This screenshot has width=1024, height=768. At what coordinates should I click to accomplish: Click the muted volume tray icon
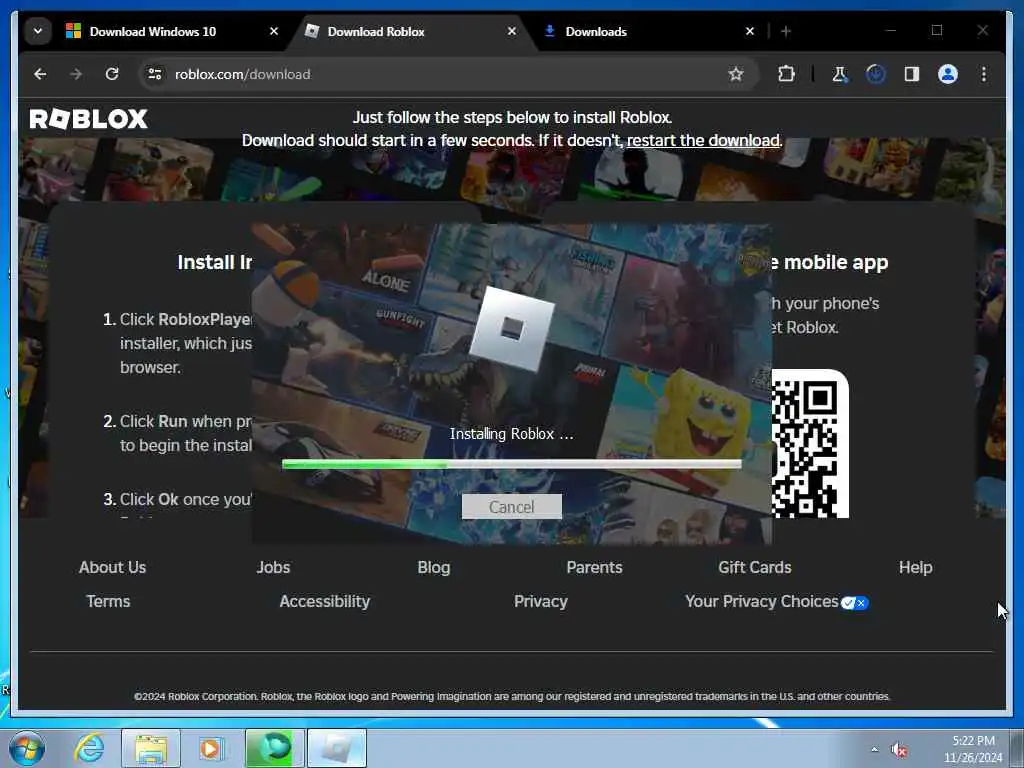tap(900, 750)
